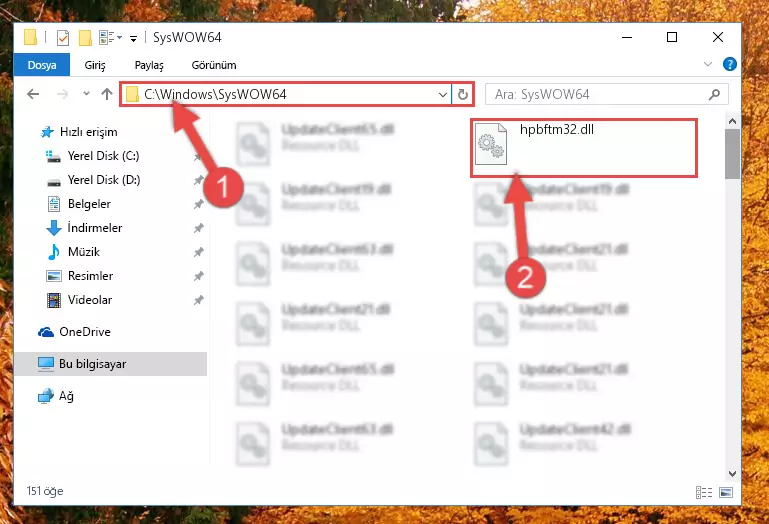The height and width of the screenshot is (524, 769).
Task: Click the pin icon next to Videolar
Action: tap(198, 300)
